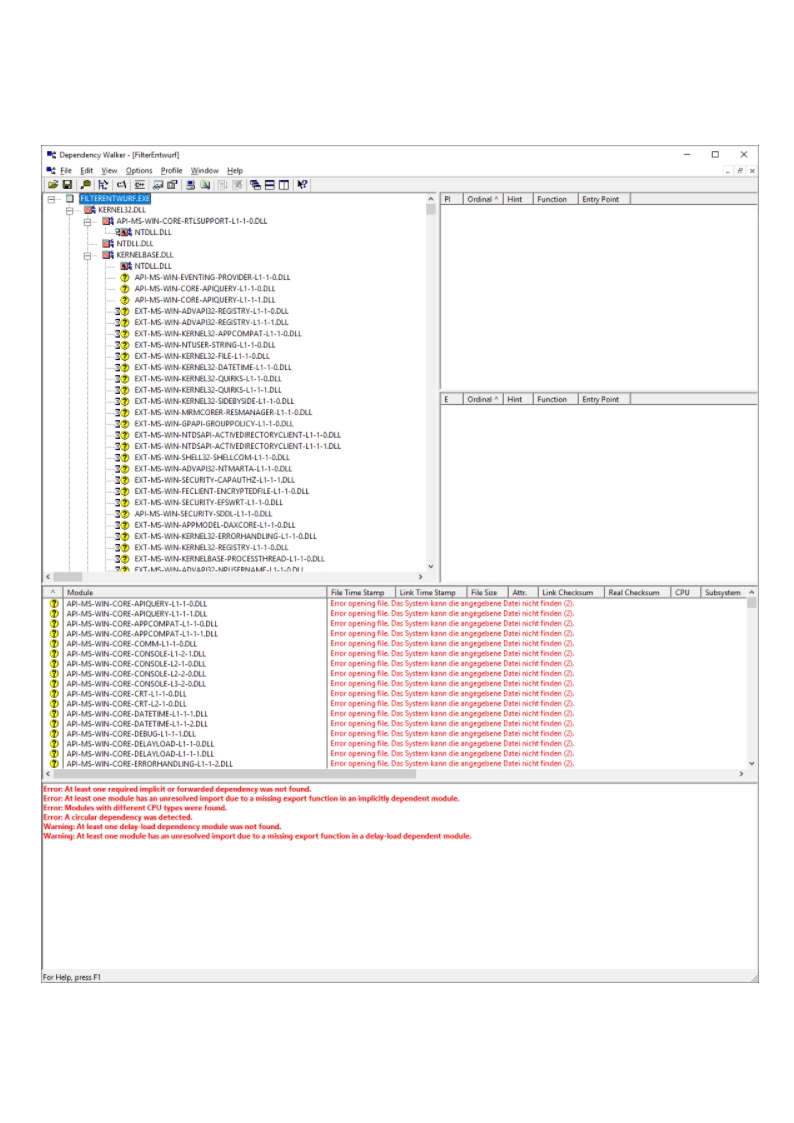Toggle the View Full Paths toolbar icon

(122, 185)
